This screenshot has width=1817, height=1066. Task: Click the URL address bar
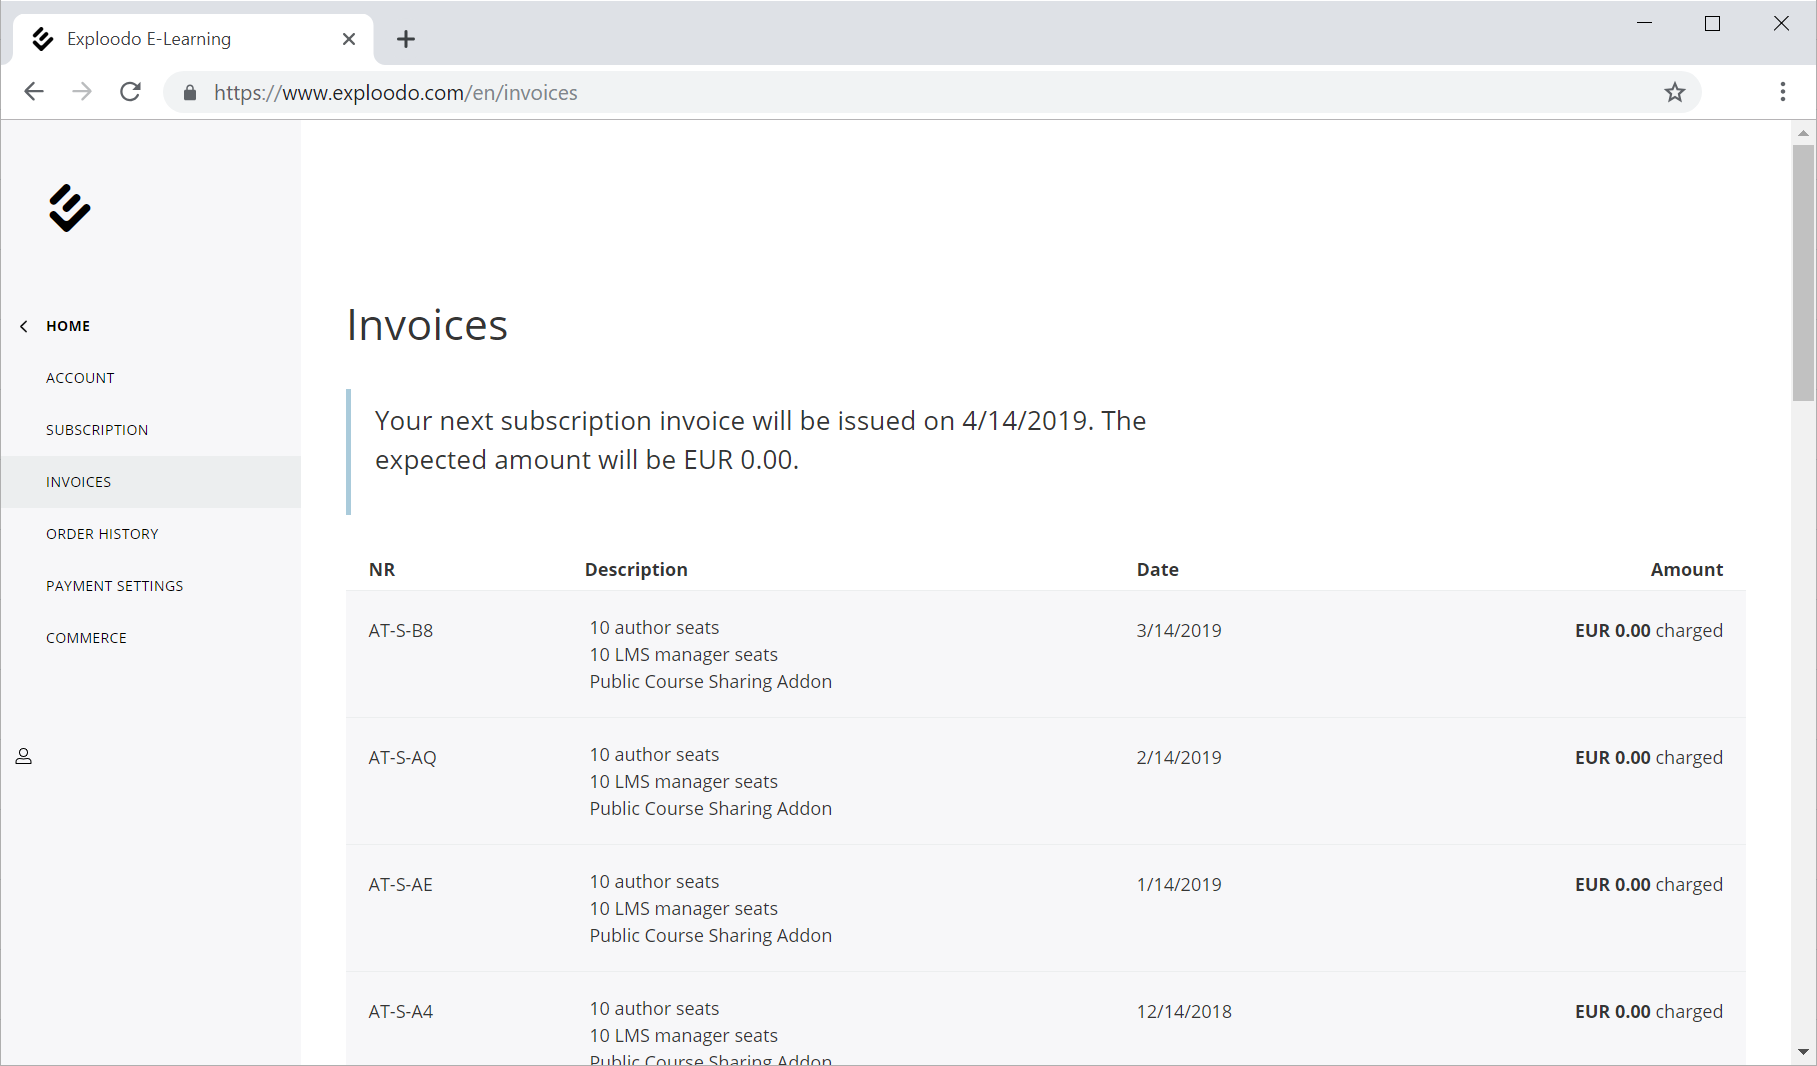(x=900, y=93)
